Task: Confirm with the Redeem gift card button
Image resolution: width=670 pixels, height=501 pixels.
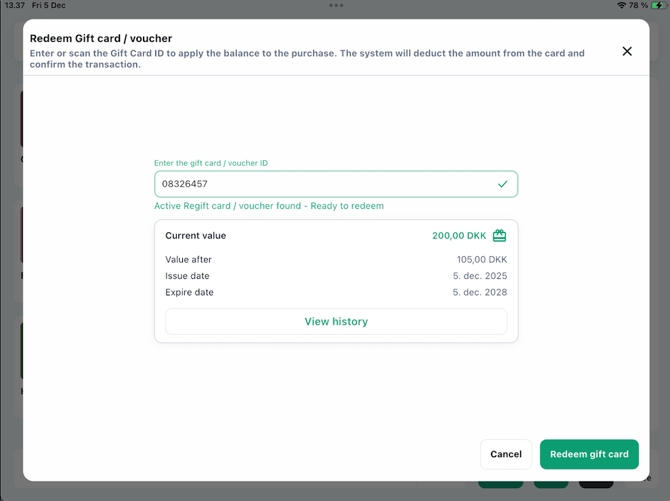Action: tap(589, 454)
